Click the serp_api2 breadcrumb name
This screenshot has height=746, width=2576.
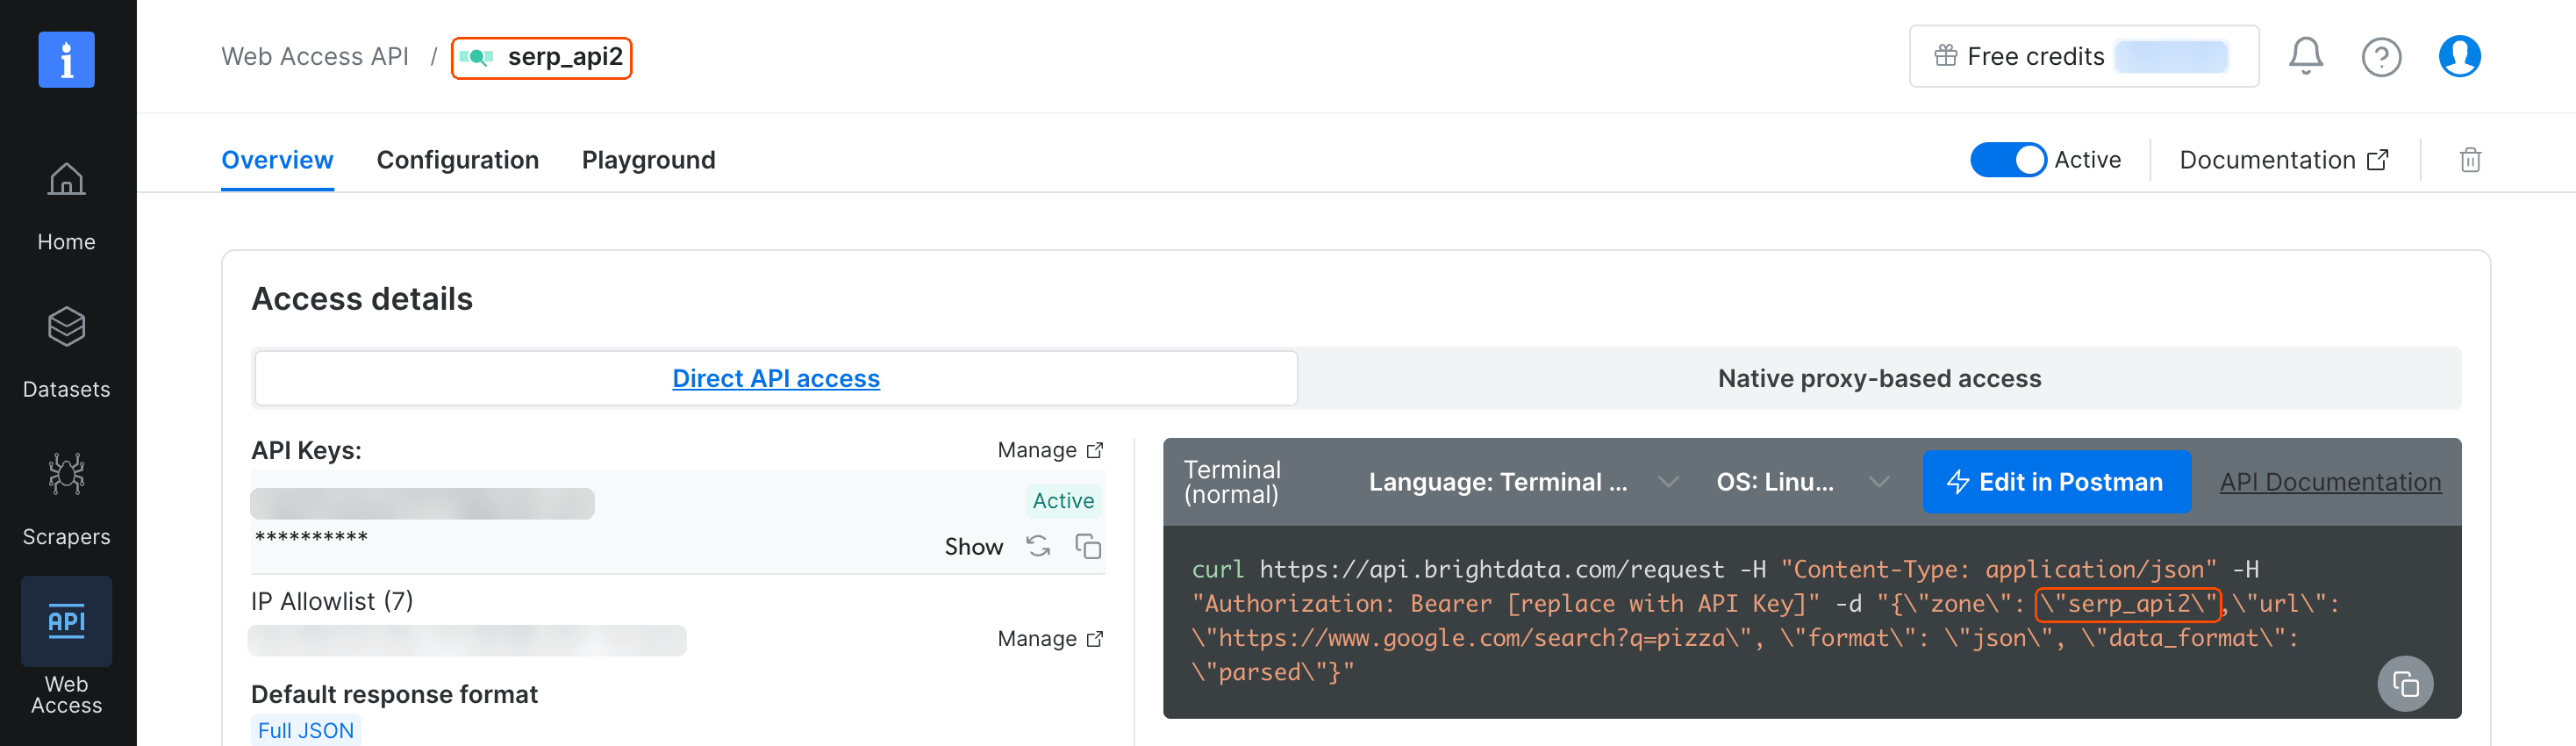pyautogui.click(x=565, y=57)
